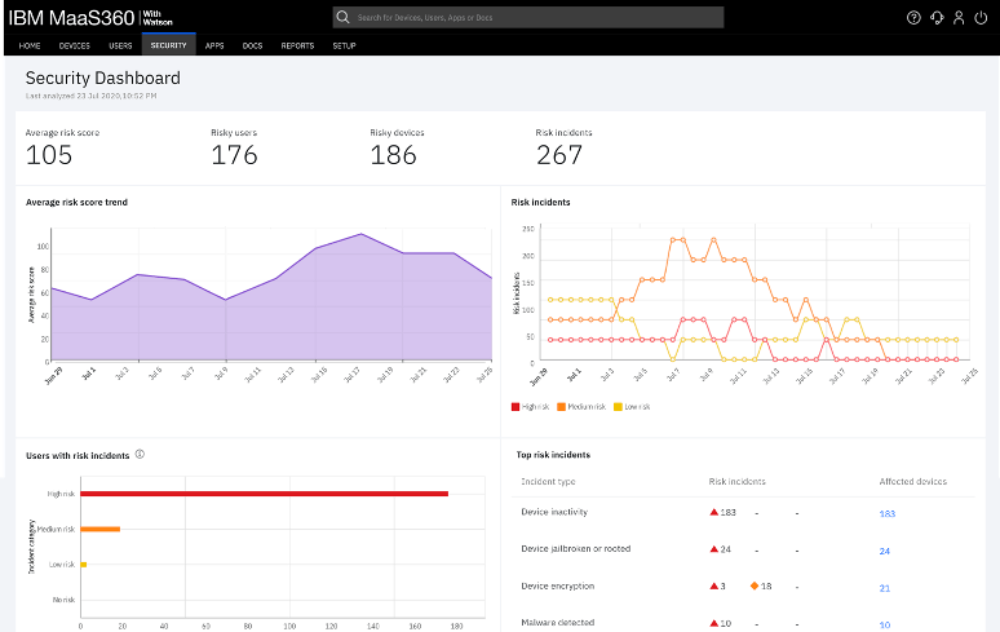Open the Devices menu tab
The image size is (1000, 632).
tap(74, 46)
